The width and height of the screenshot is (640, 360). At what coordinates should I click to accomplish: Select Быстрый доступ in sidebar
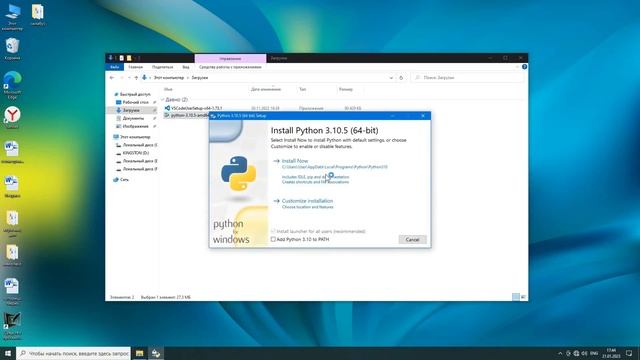[x=135, y=94]
